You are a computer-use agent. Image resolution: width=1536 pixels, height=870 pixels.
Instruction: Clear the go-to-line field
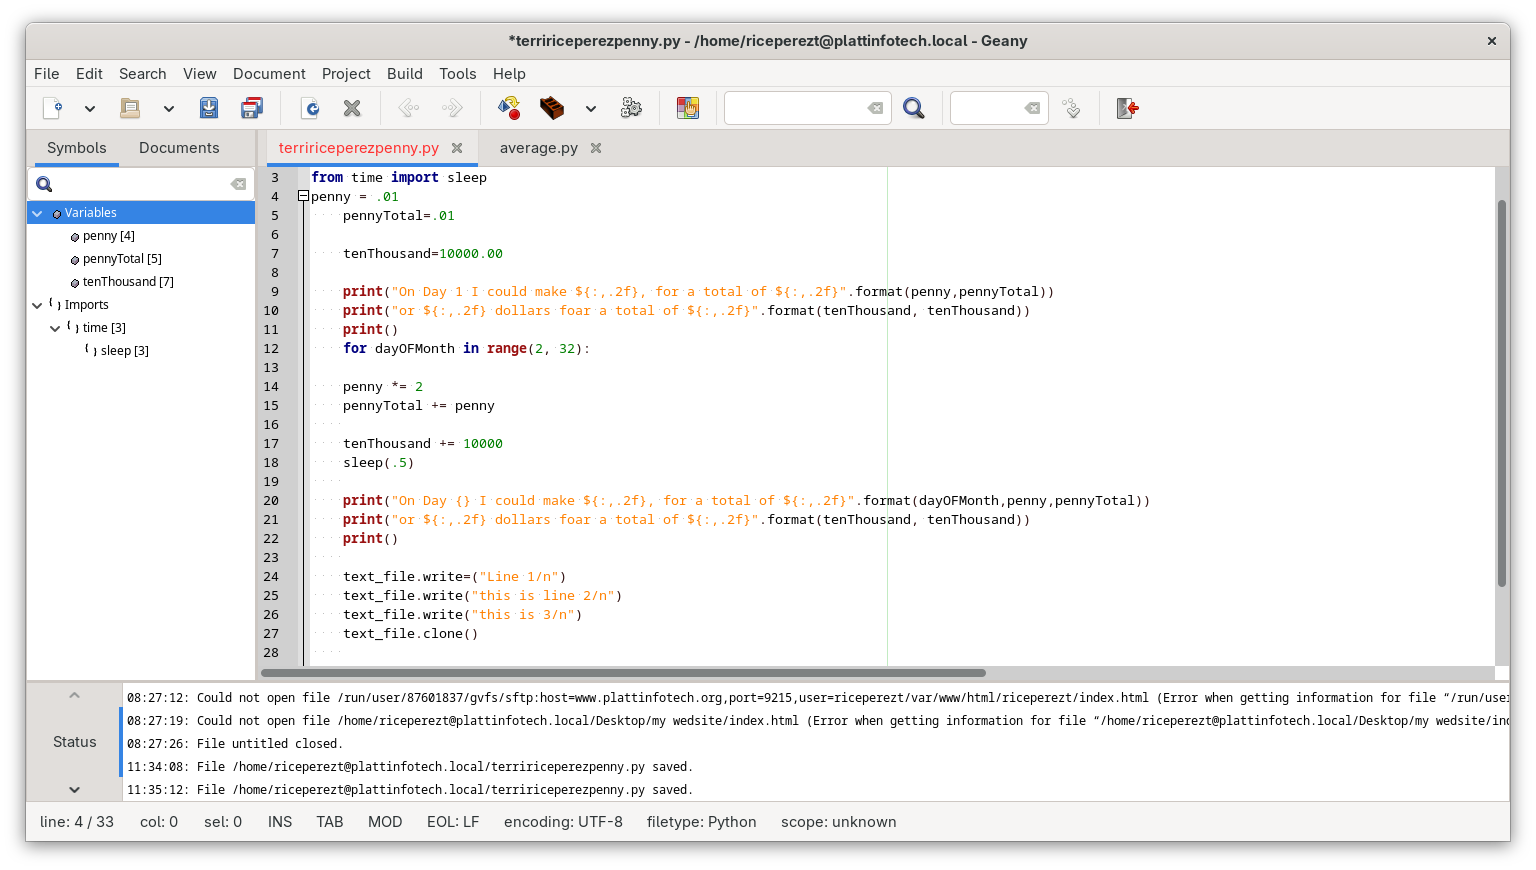(1032, 108)
